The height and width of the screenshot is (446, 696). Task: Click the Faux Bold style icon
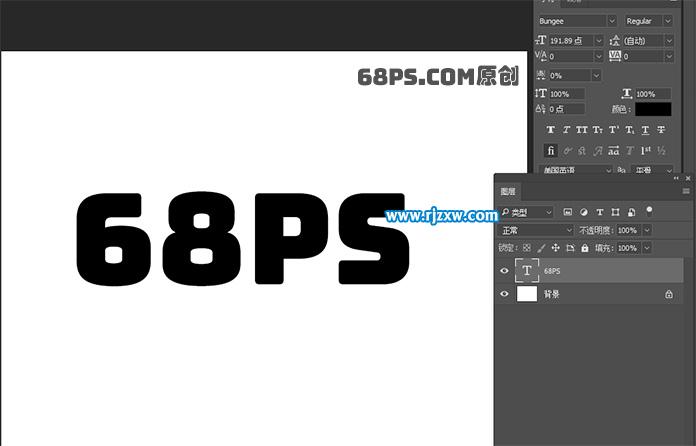550,130
